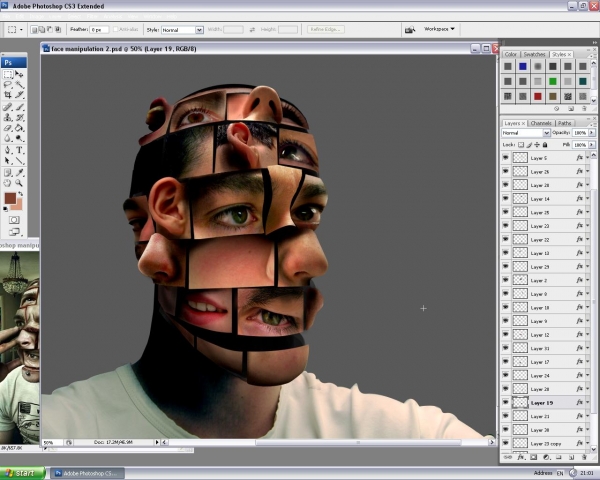Switch to the Color tab
Image resolution: width=600 pixels, height=480 pixels.
pos(510,54)
